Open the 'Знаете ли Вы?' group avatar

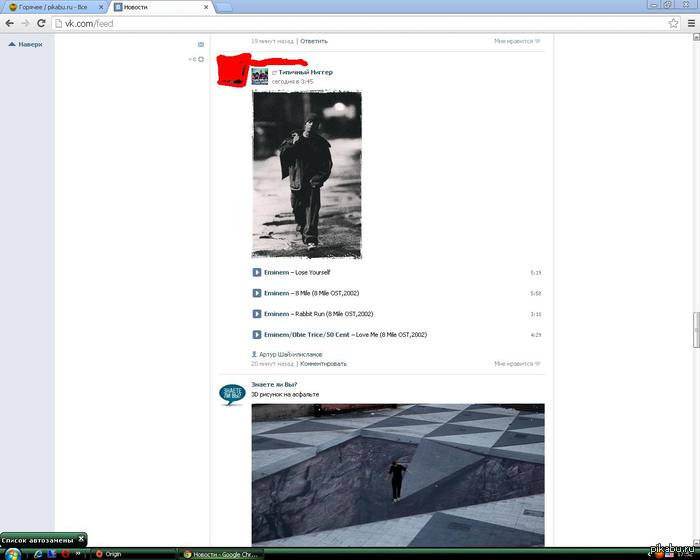point(232,395)
